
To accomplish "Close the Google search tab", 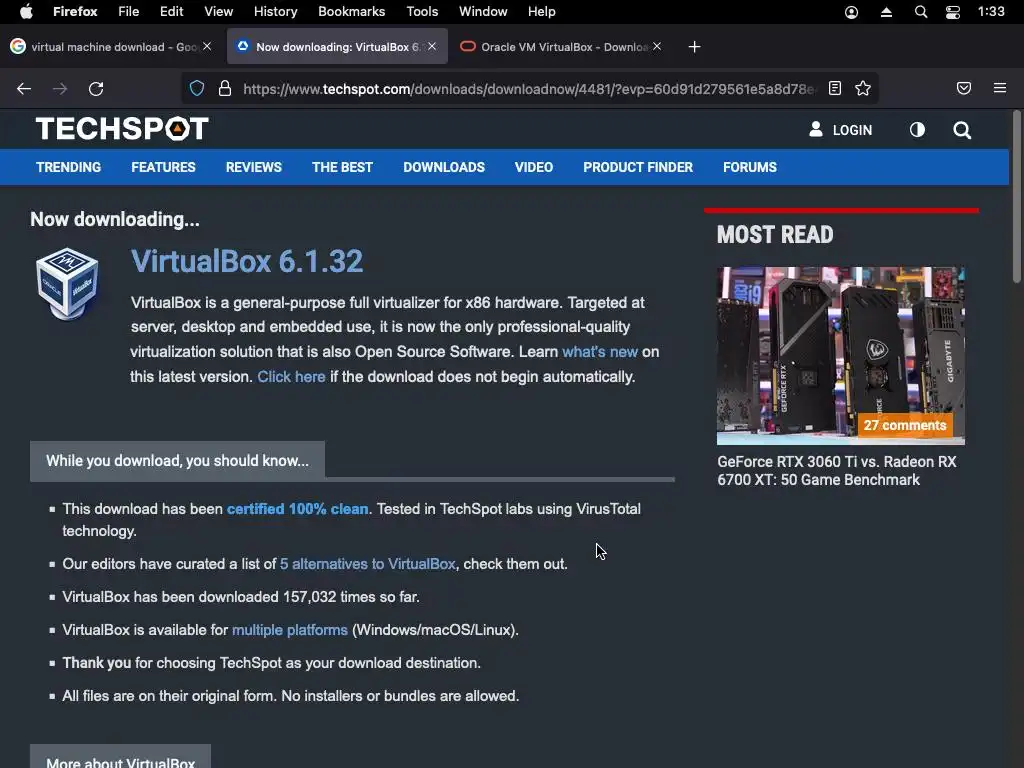I will click(x=207, y=46).
